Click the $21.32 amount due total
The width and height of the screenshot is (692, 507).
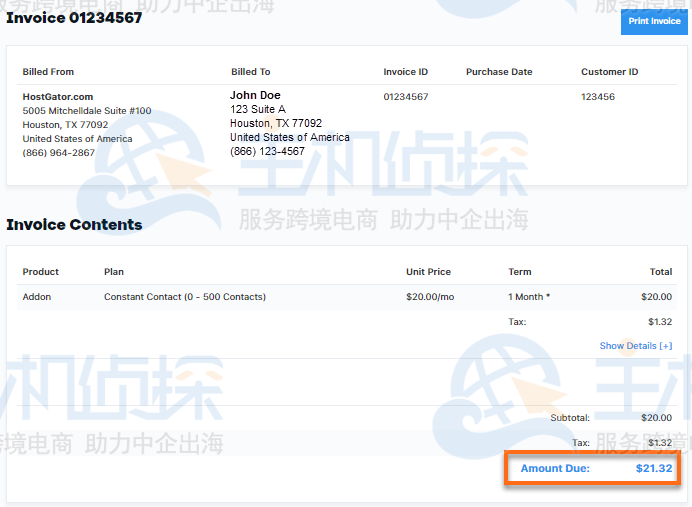[x=653, y=468]
